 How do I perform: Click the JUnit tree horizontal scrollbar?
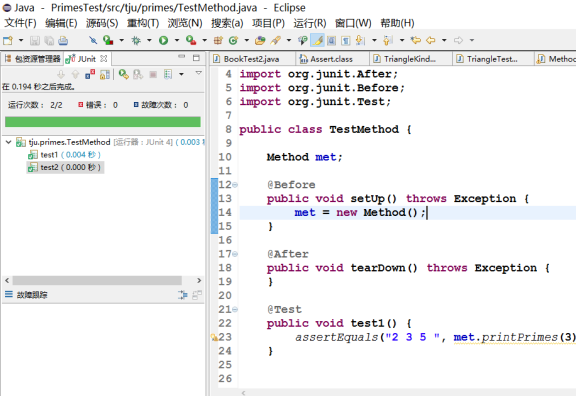pyautogui.click(x=97, y=281)
